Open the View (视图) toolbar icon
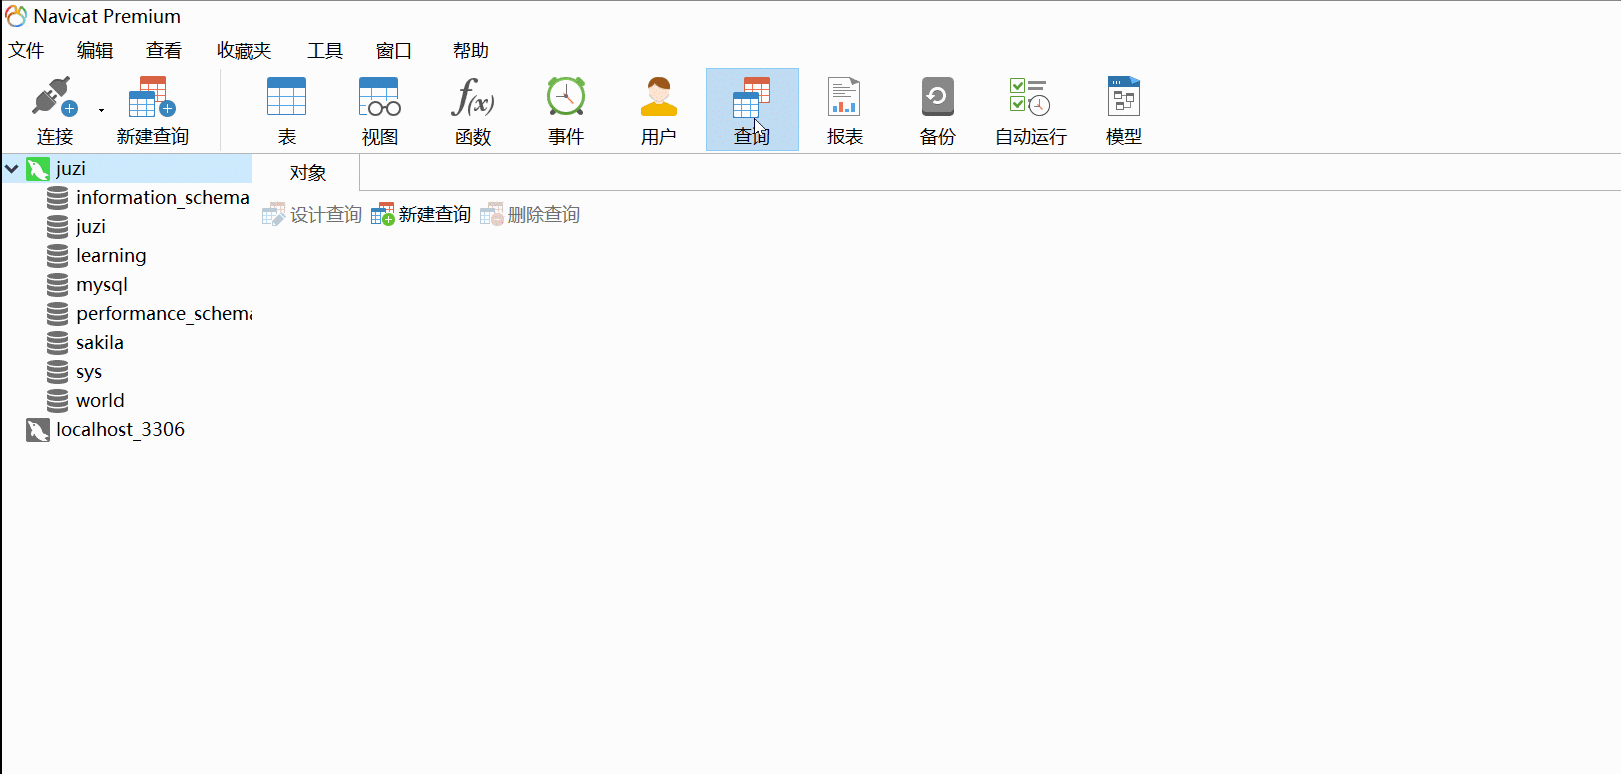Viewport: 1621px width, 774px height. click(x=380, y=97)
